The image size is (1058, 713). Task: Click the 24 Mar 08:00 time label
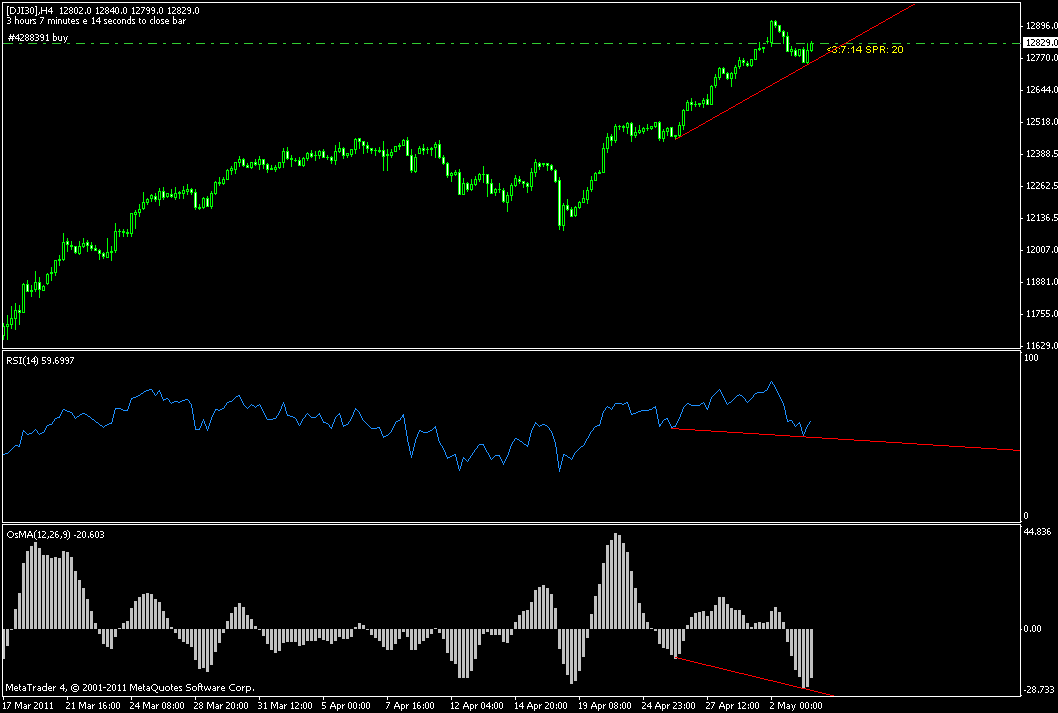[156, 706]
